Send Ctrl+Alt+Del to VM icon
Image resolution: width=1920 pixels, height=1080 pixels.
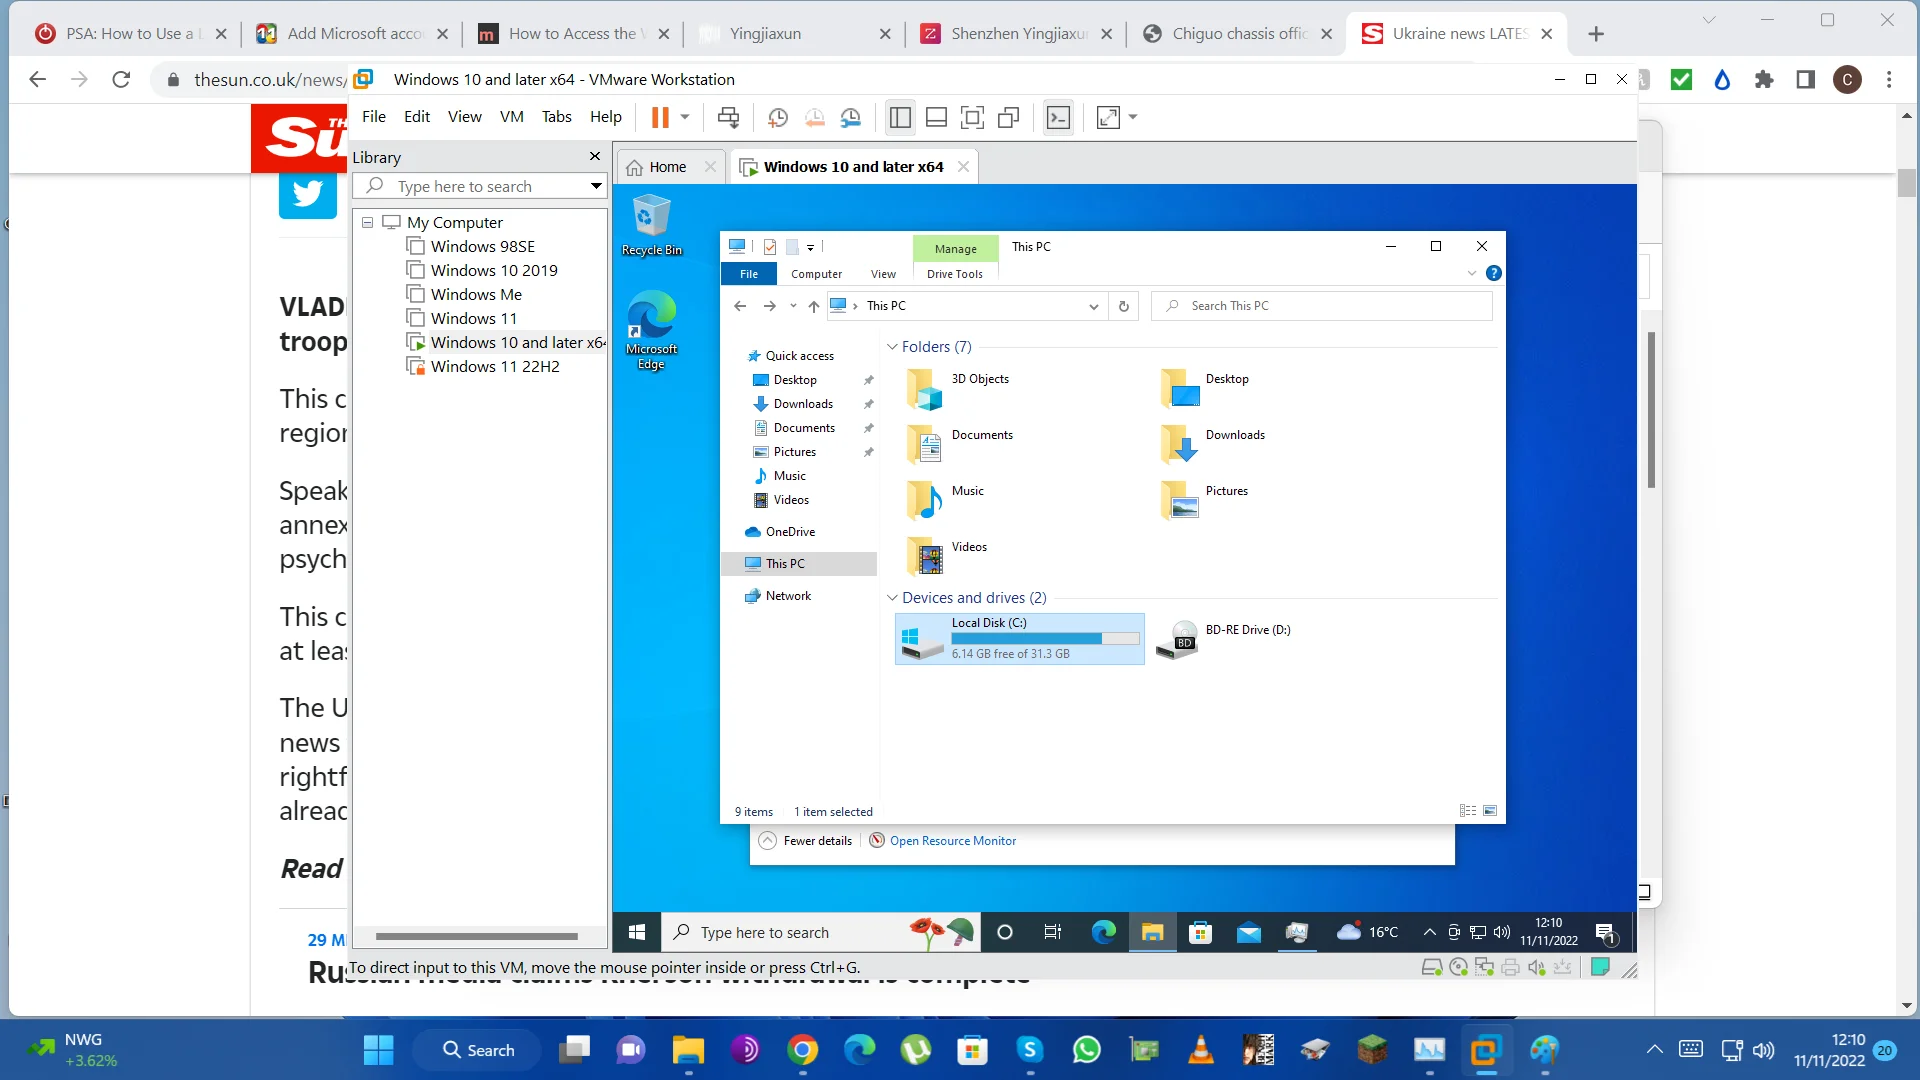(x=729, y=117)
